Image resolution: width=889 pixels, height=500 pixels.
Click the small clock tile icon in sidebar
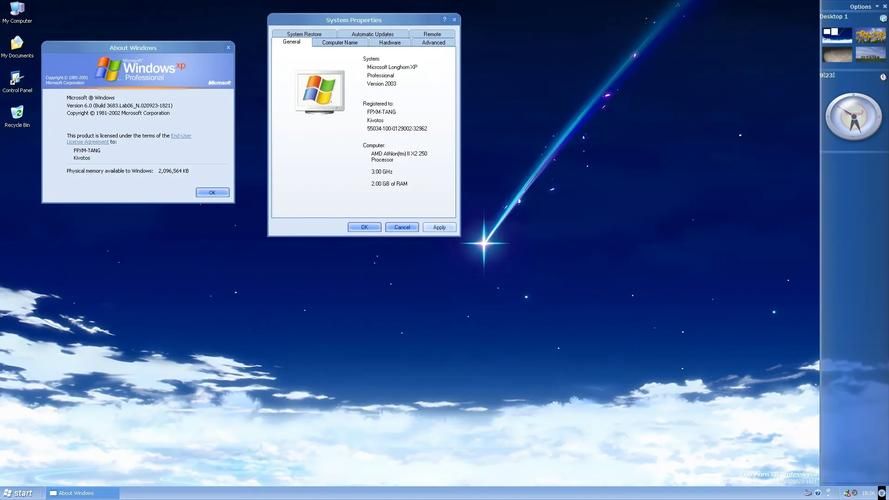(883, 77)
